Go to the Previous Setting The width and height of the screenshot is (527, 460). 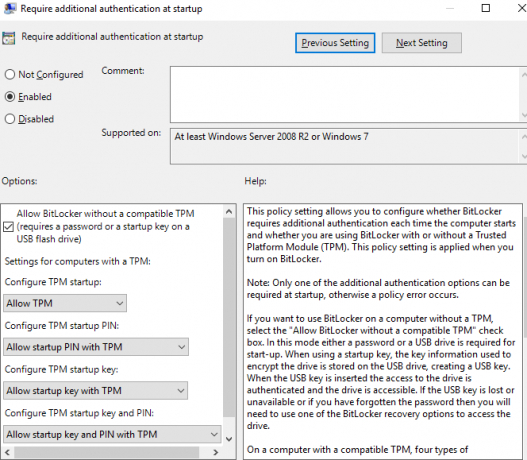click(335, 43)
